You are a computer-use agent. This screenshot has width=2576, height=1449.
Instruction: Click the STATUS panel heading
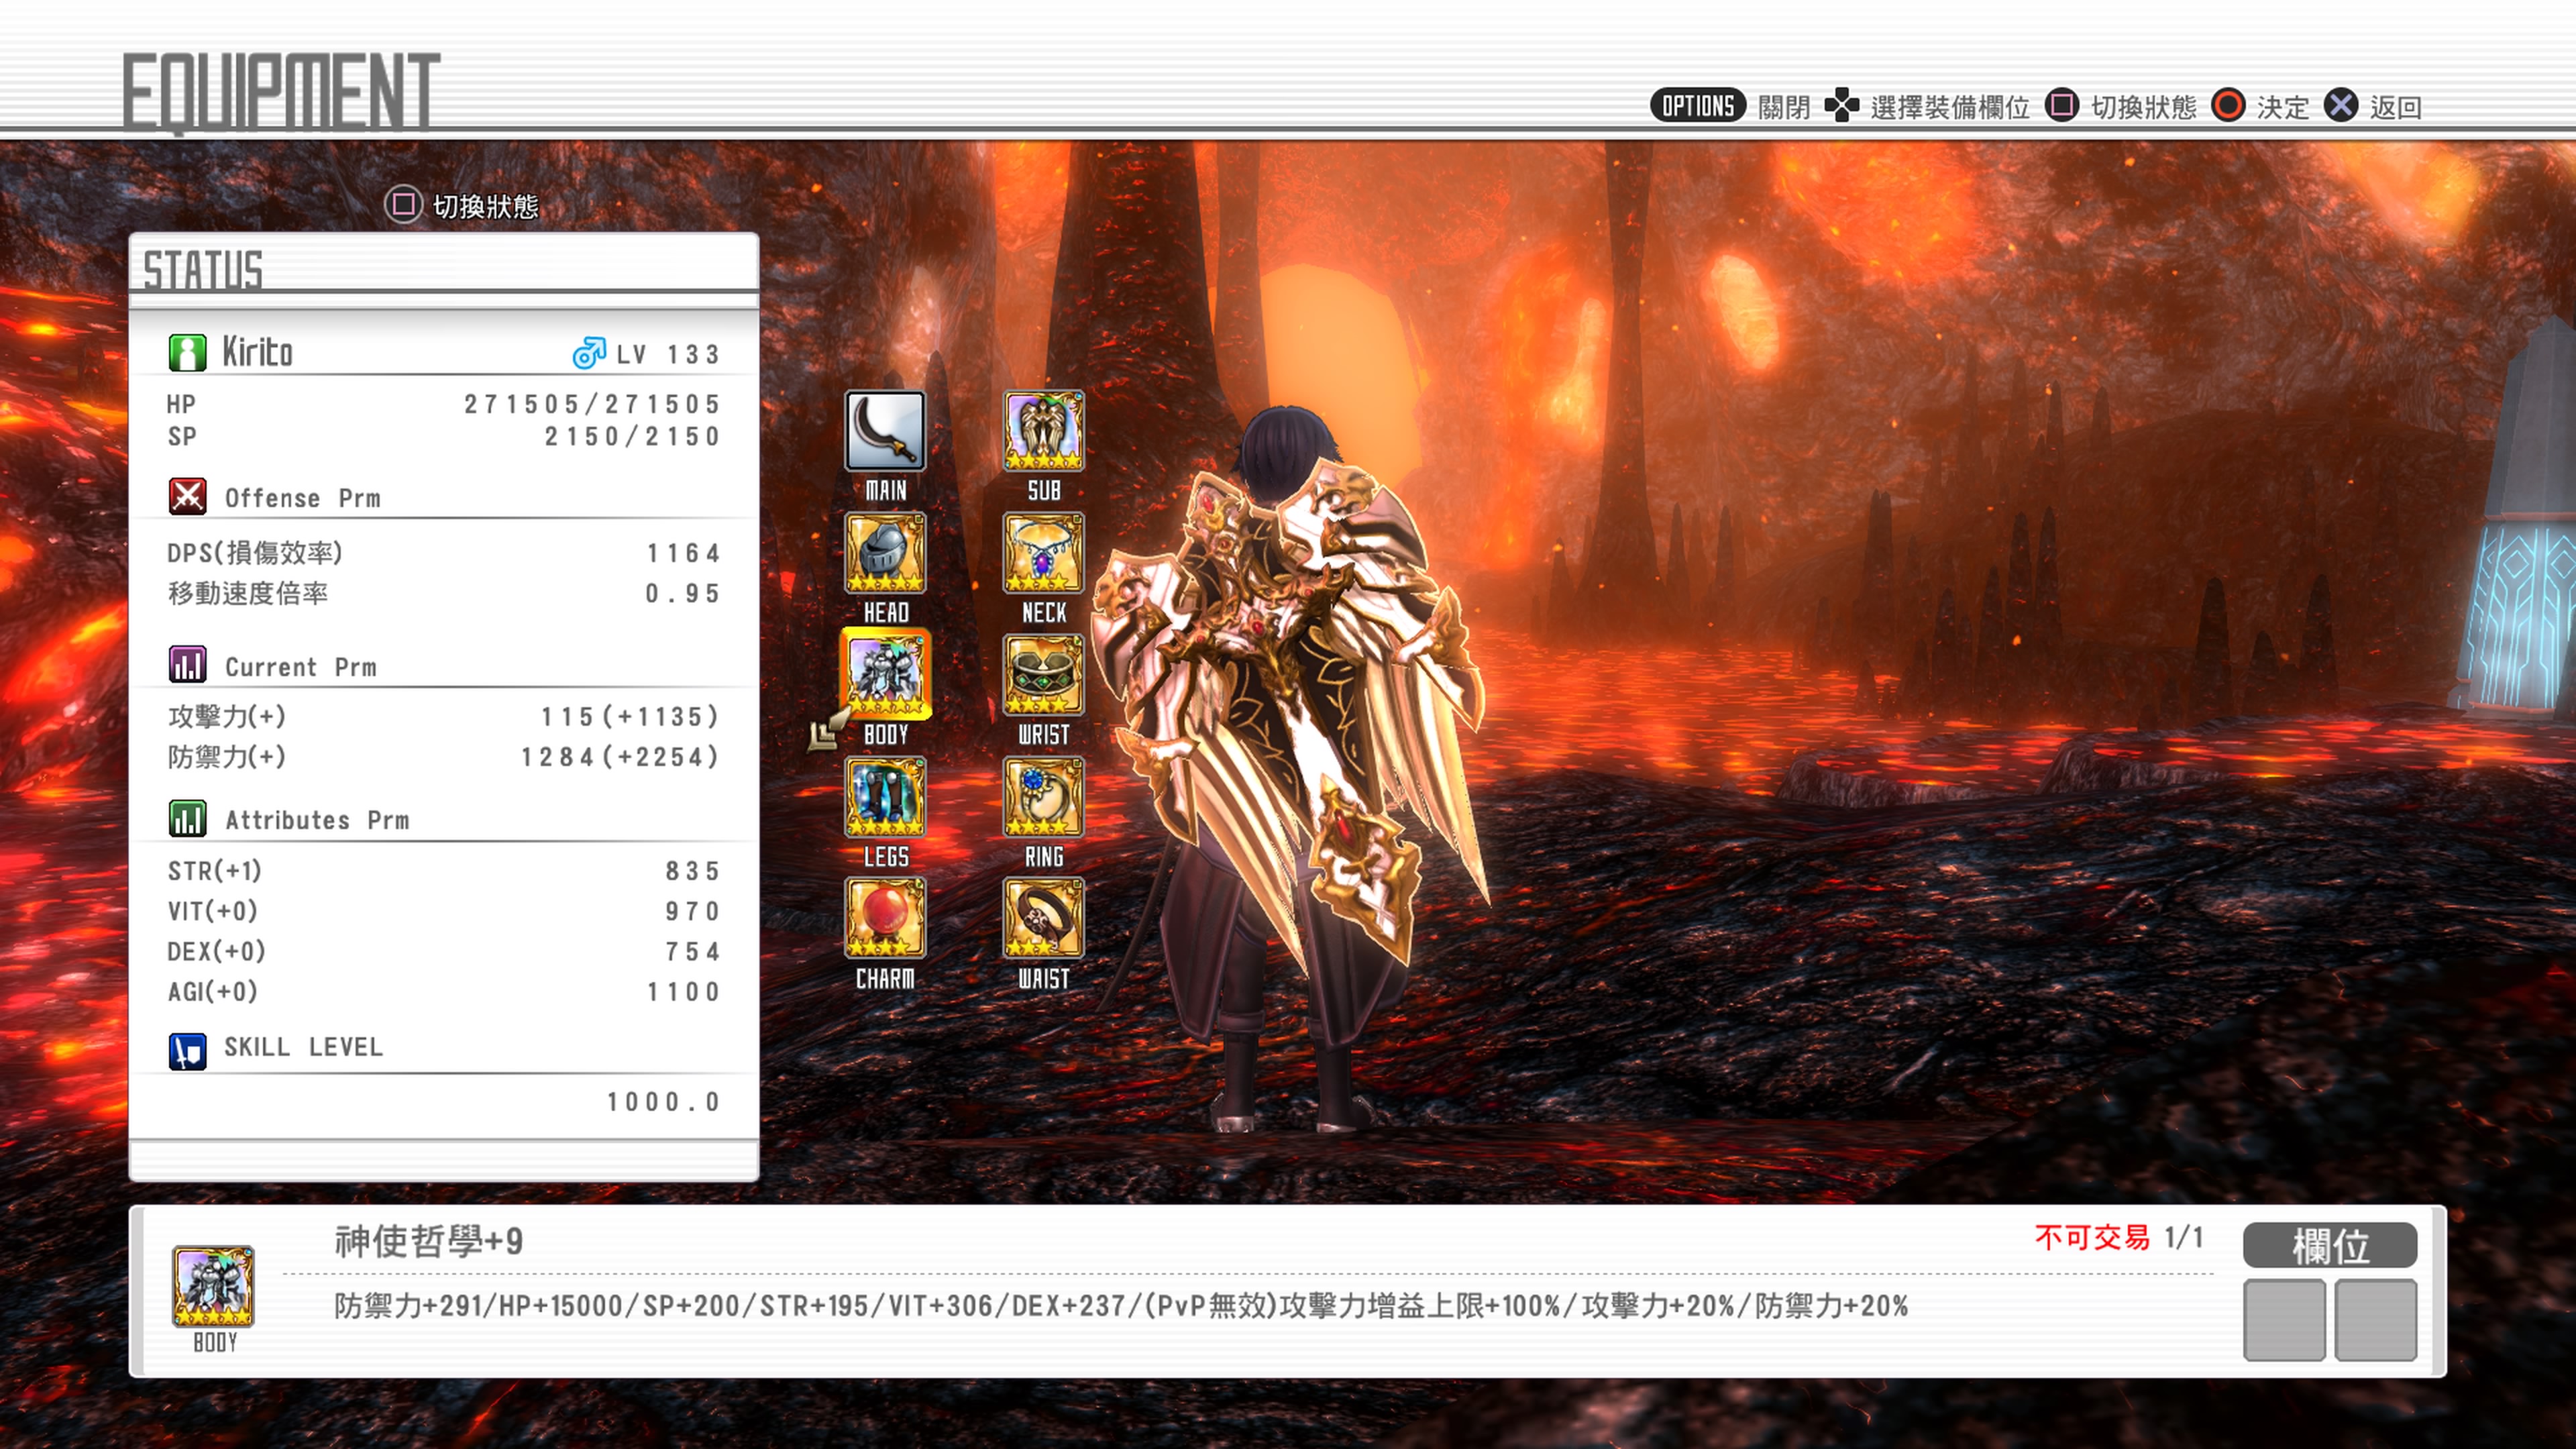point(203,270)
